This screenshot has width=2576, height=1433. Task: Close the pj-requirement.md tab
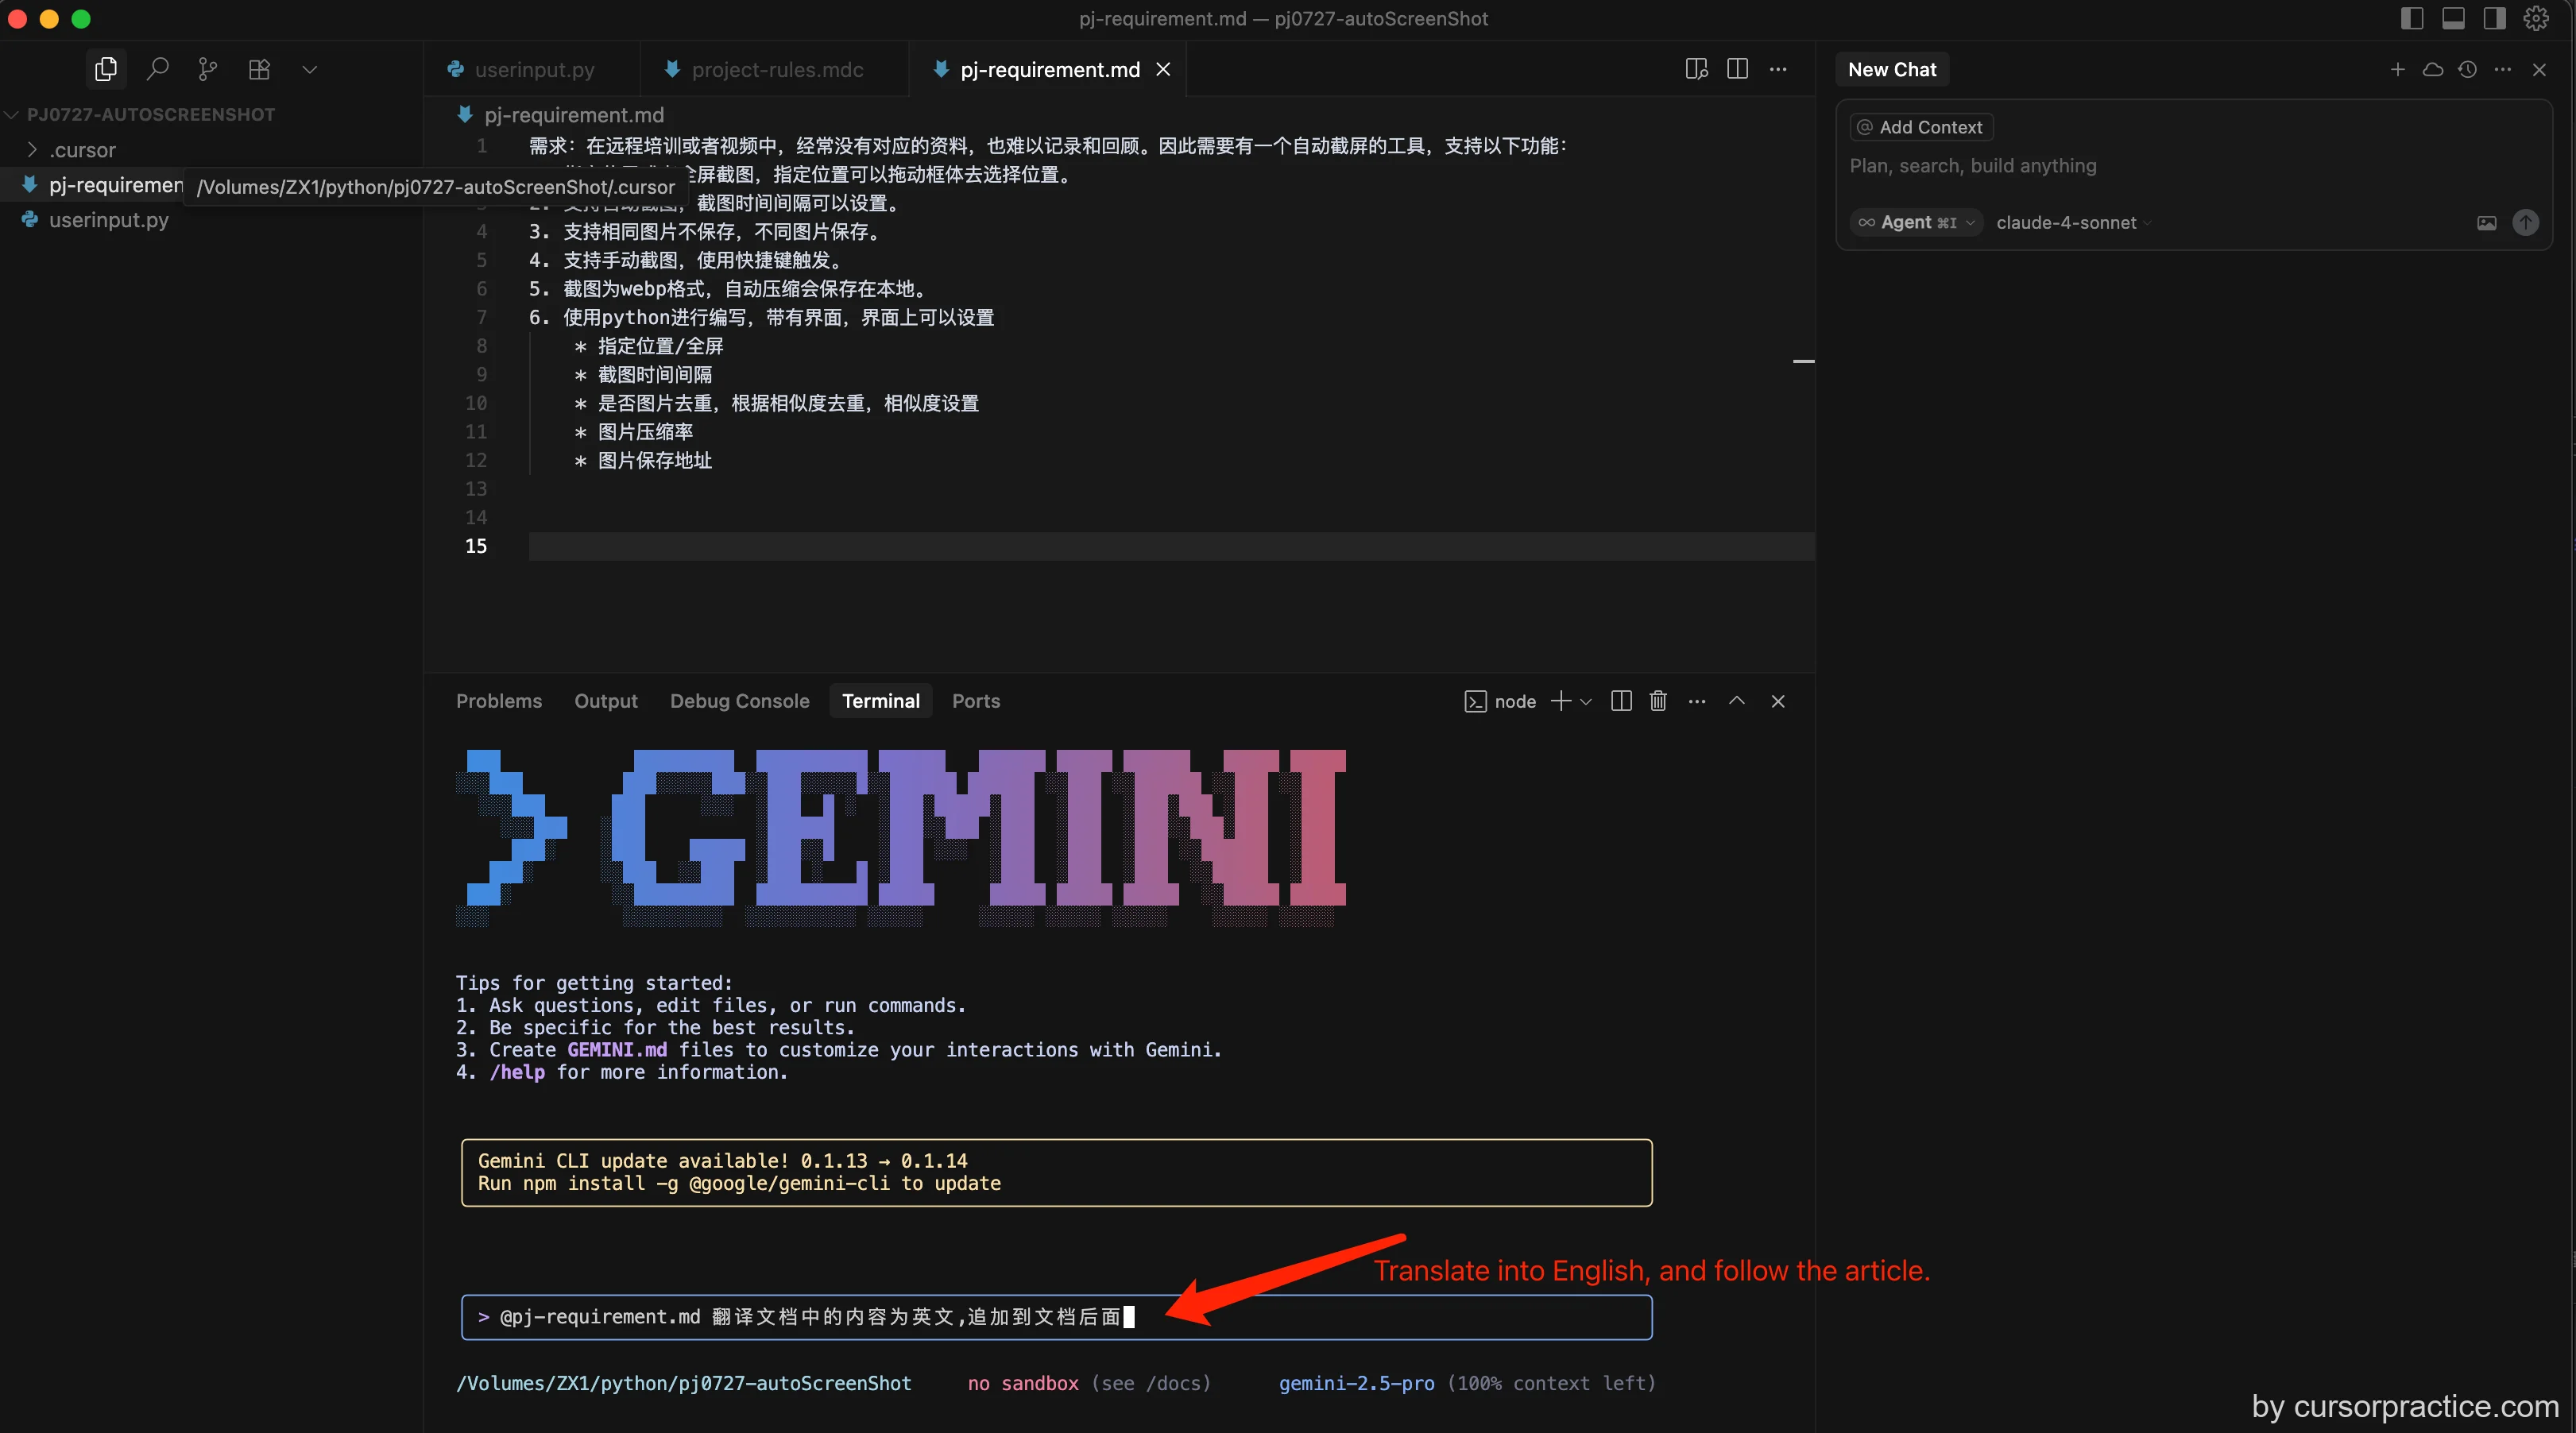pos(1163,69)
